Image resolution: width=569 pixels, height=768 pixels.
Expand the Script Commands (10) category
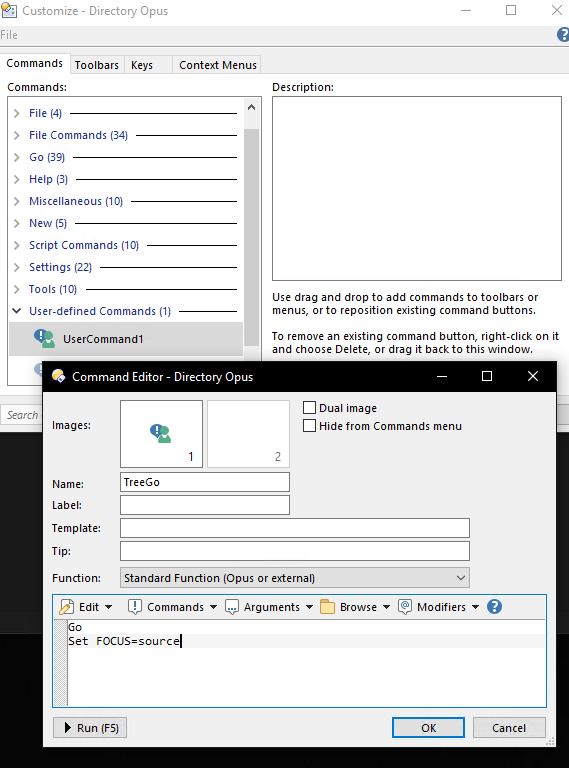point(17,245)
